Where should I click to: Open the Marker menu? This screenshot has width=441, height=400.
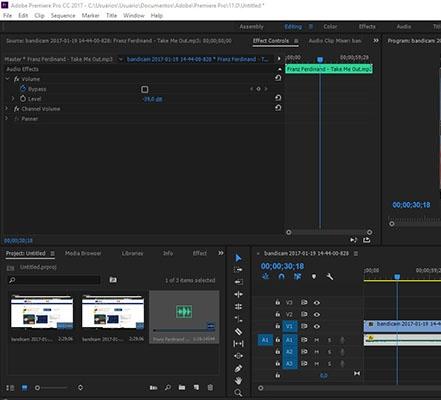[91, 16]
